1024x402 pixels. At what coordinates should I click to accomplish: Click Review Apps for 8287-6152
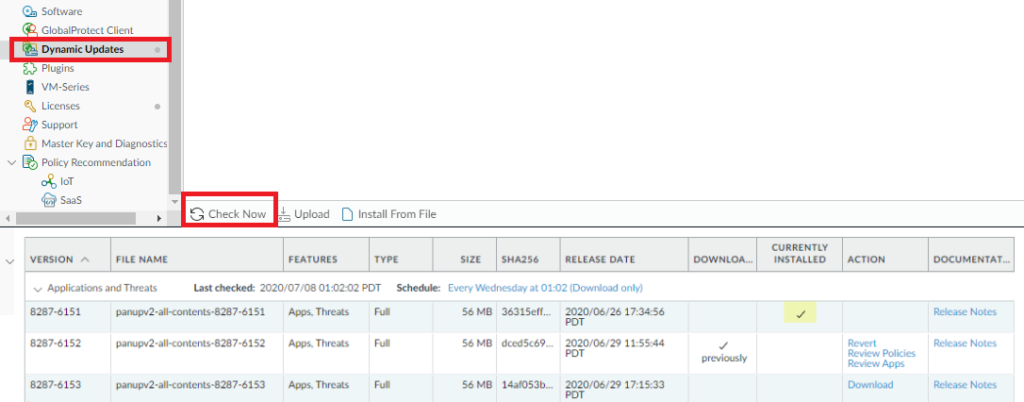coord(876,363)
